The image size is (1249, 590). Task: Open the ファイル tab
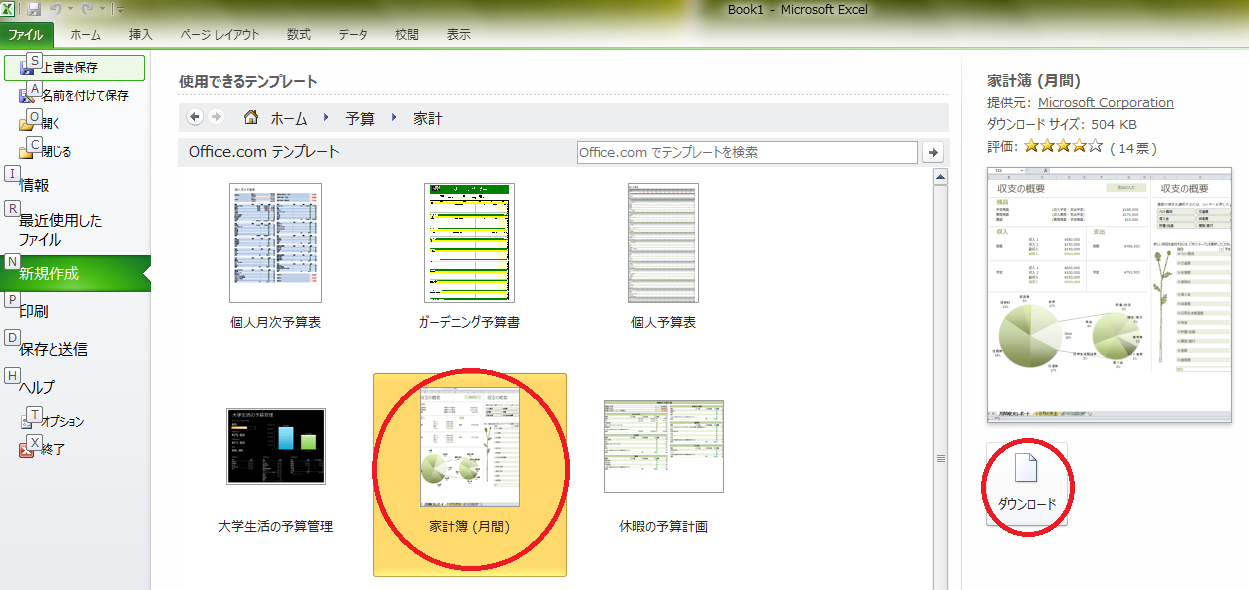coord(26,34)
